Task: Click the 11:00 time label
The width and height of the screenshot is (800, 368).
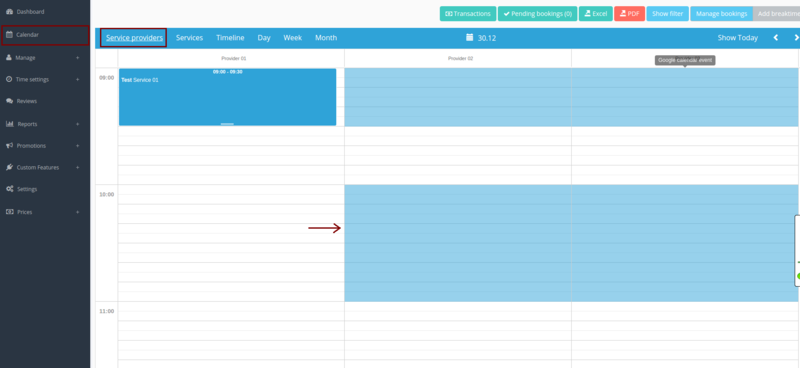Action: [107, 311]
